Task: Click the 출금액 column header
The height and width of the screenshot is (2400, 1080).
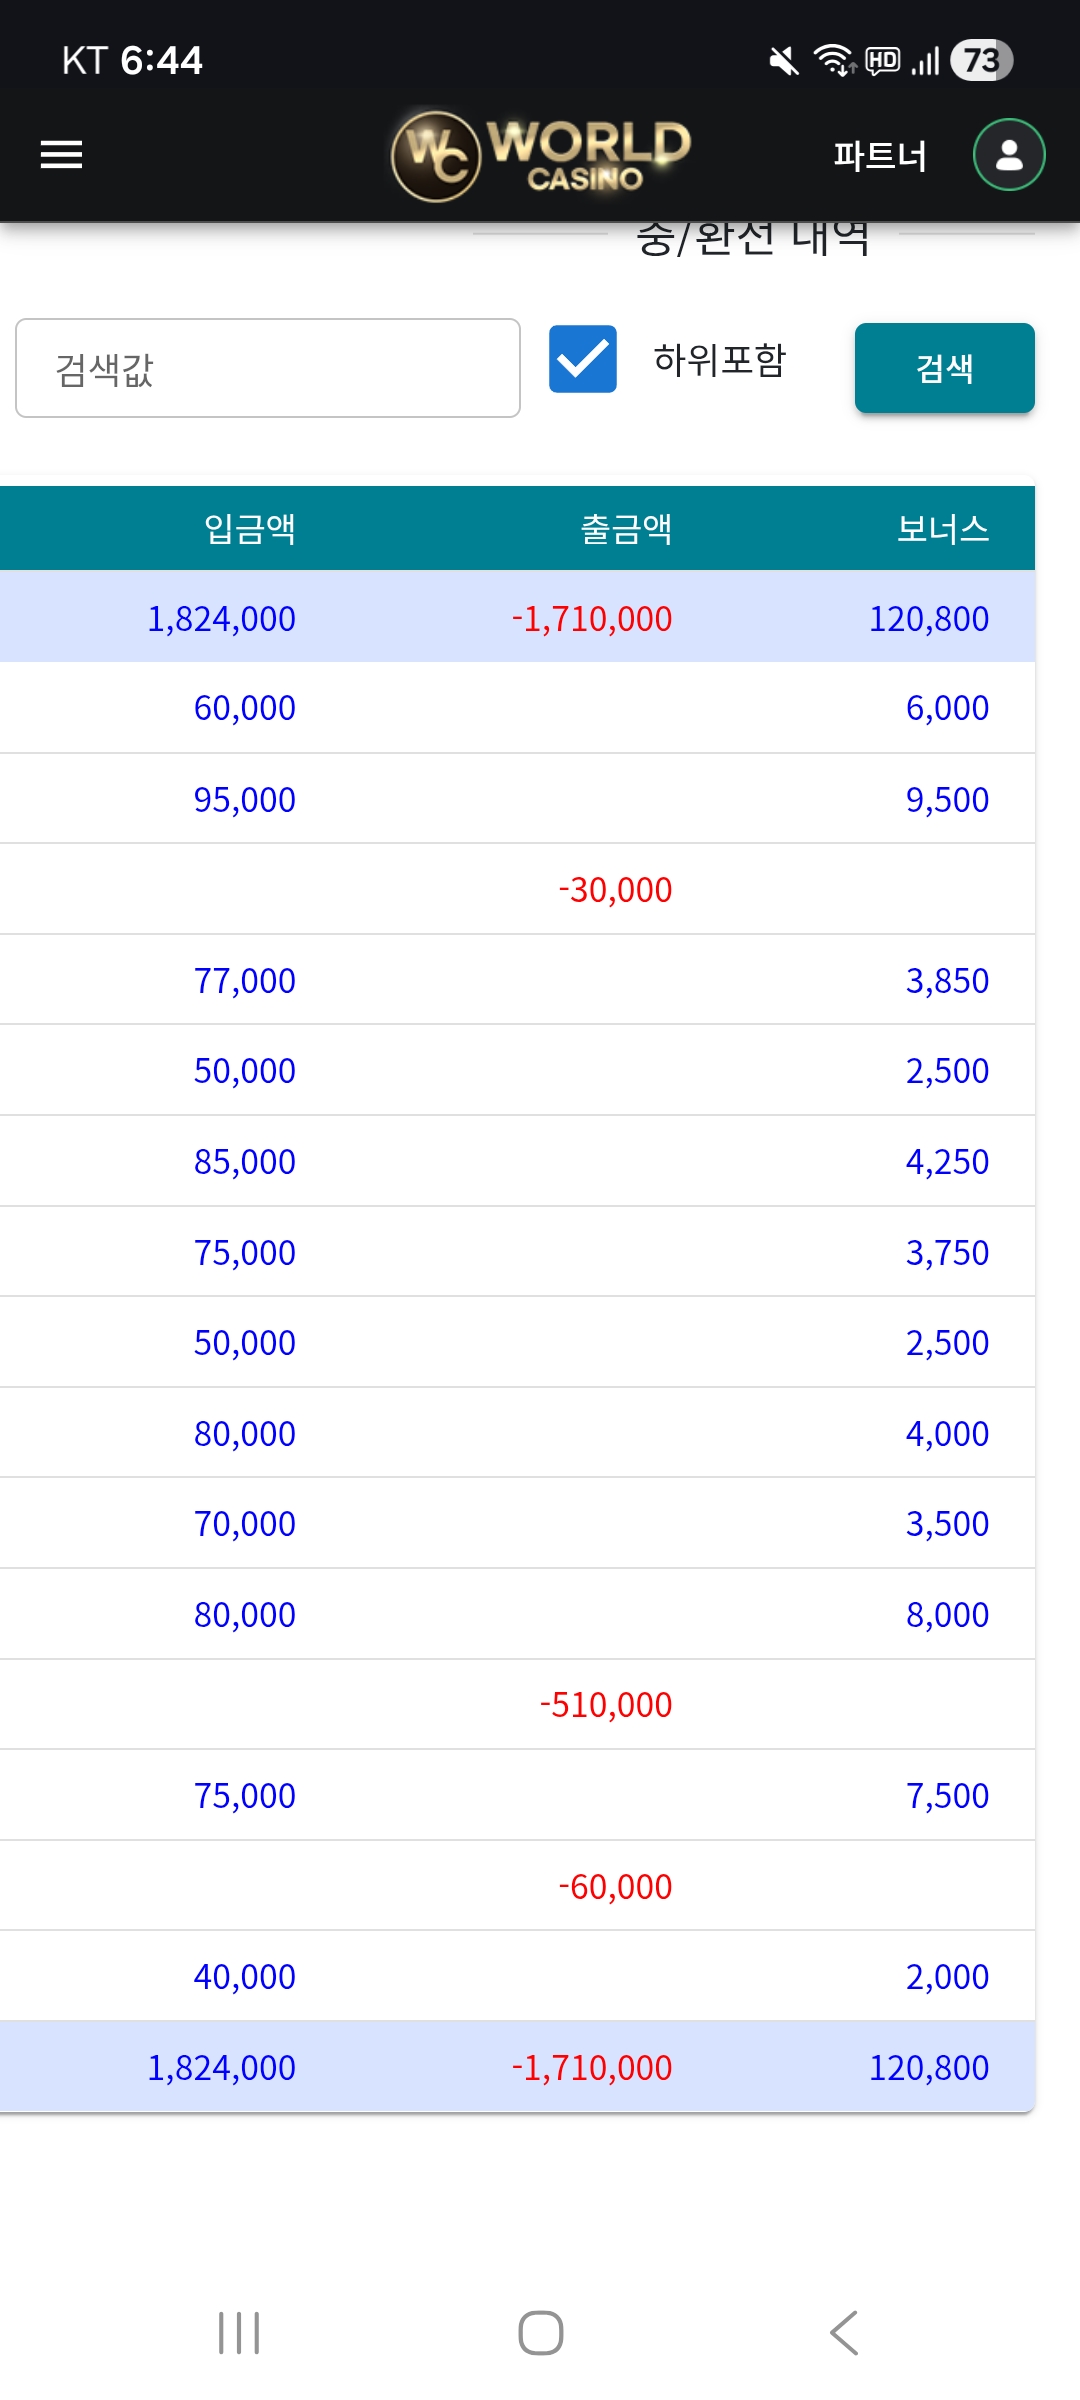Action: [626, 528]
